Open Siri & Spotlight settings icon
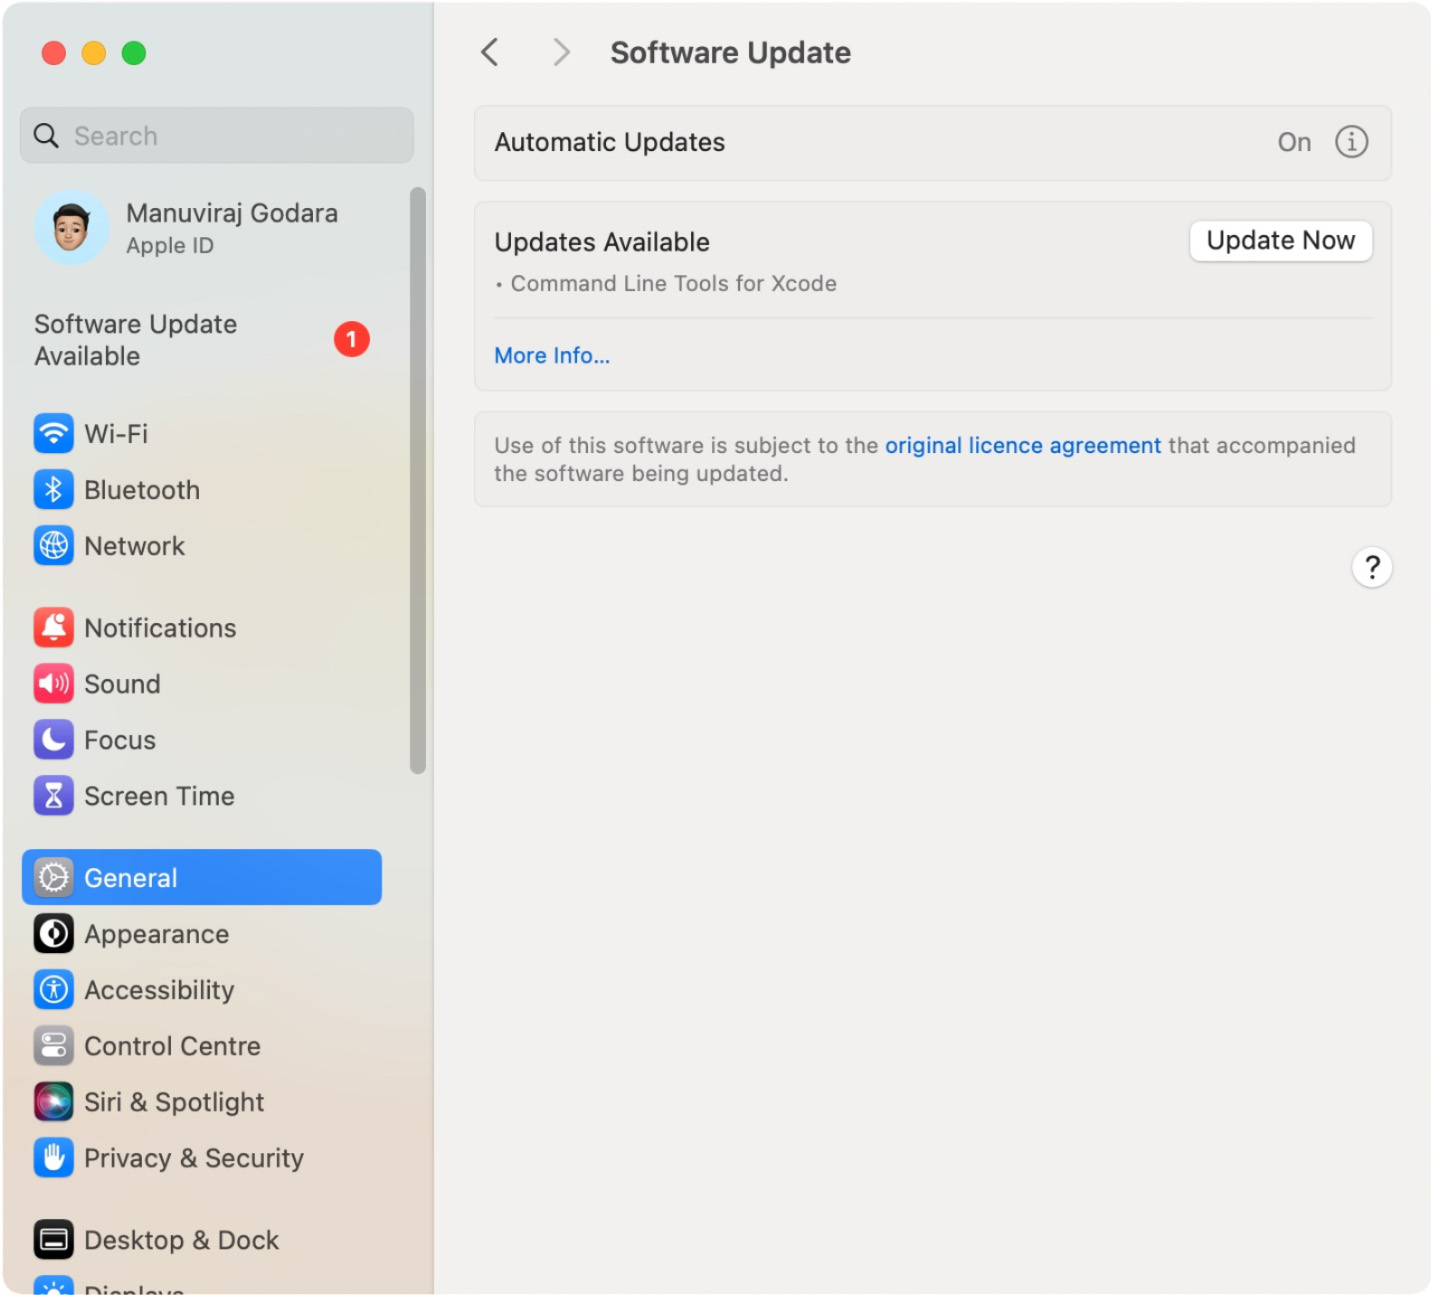This screenshot has height=1295, width=1431. pos(53,1101)
